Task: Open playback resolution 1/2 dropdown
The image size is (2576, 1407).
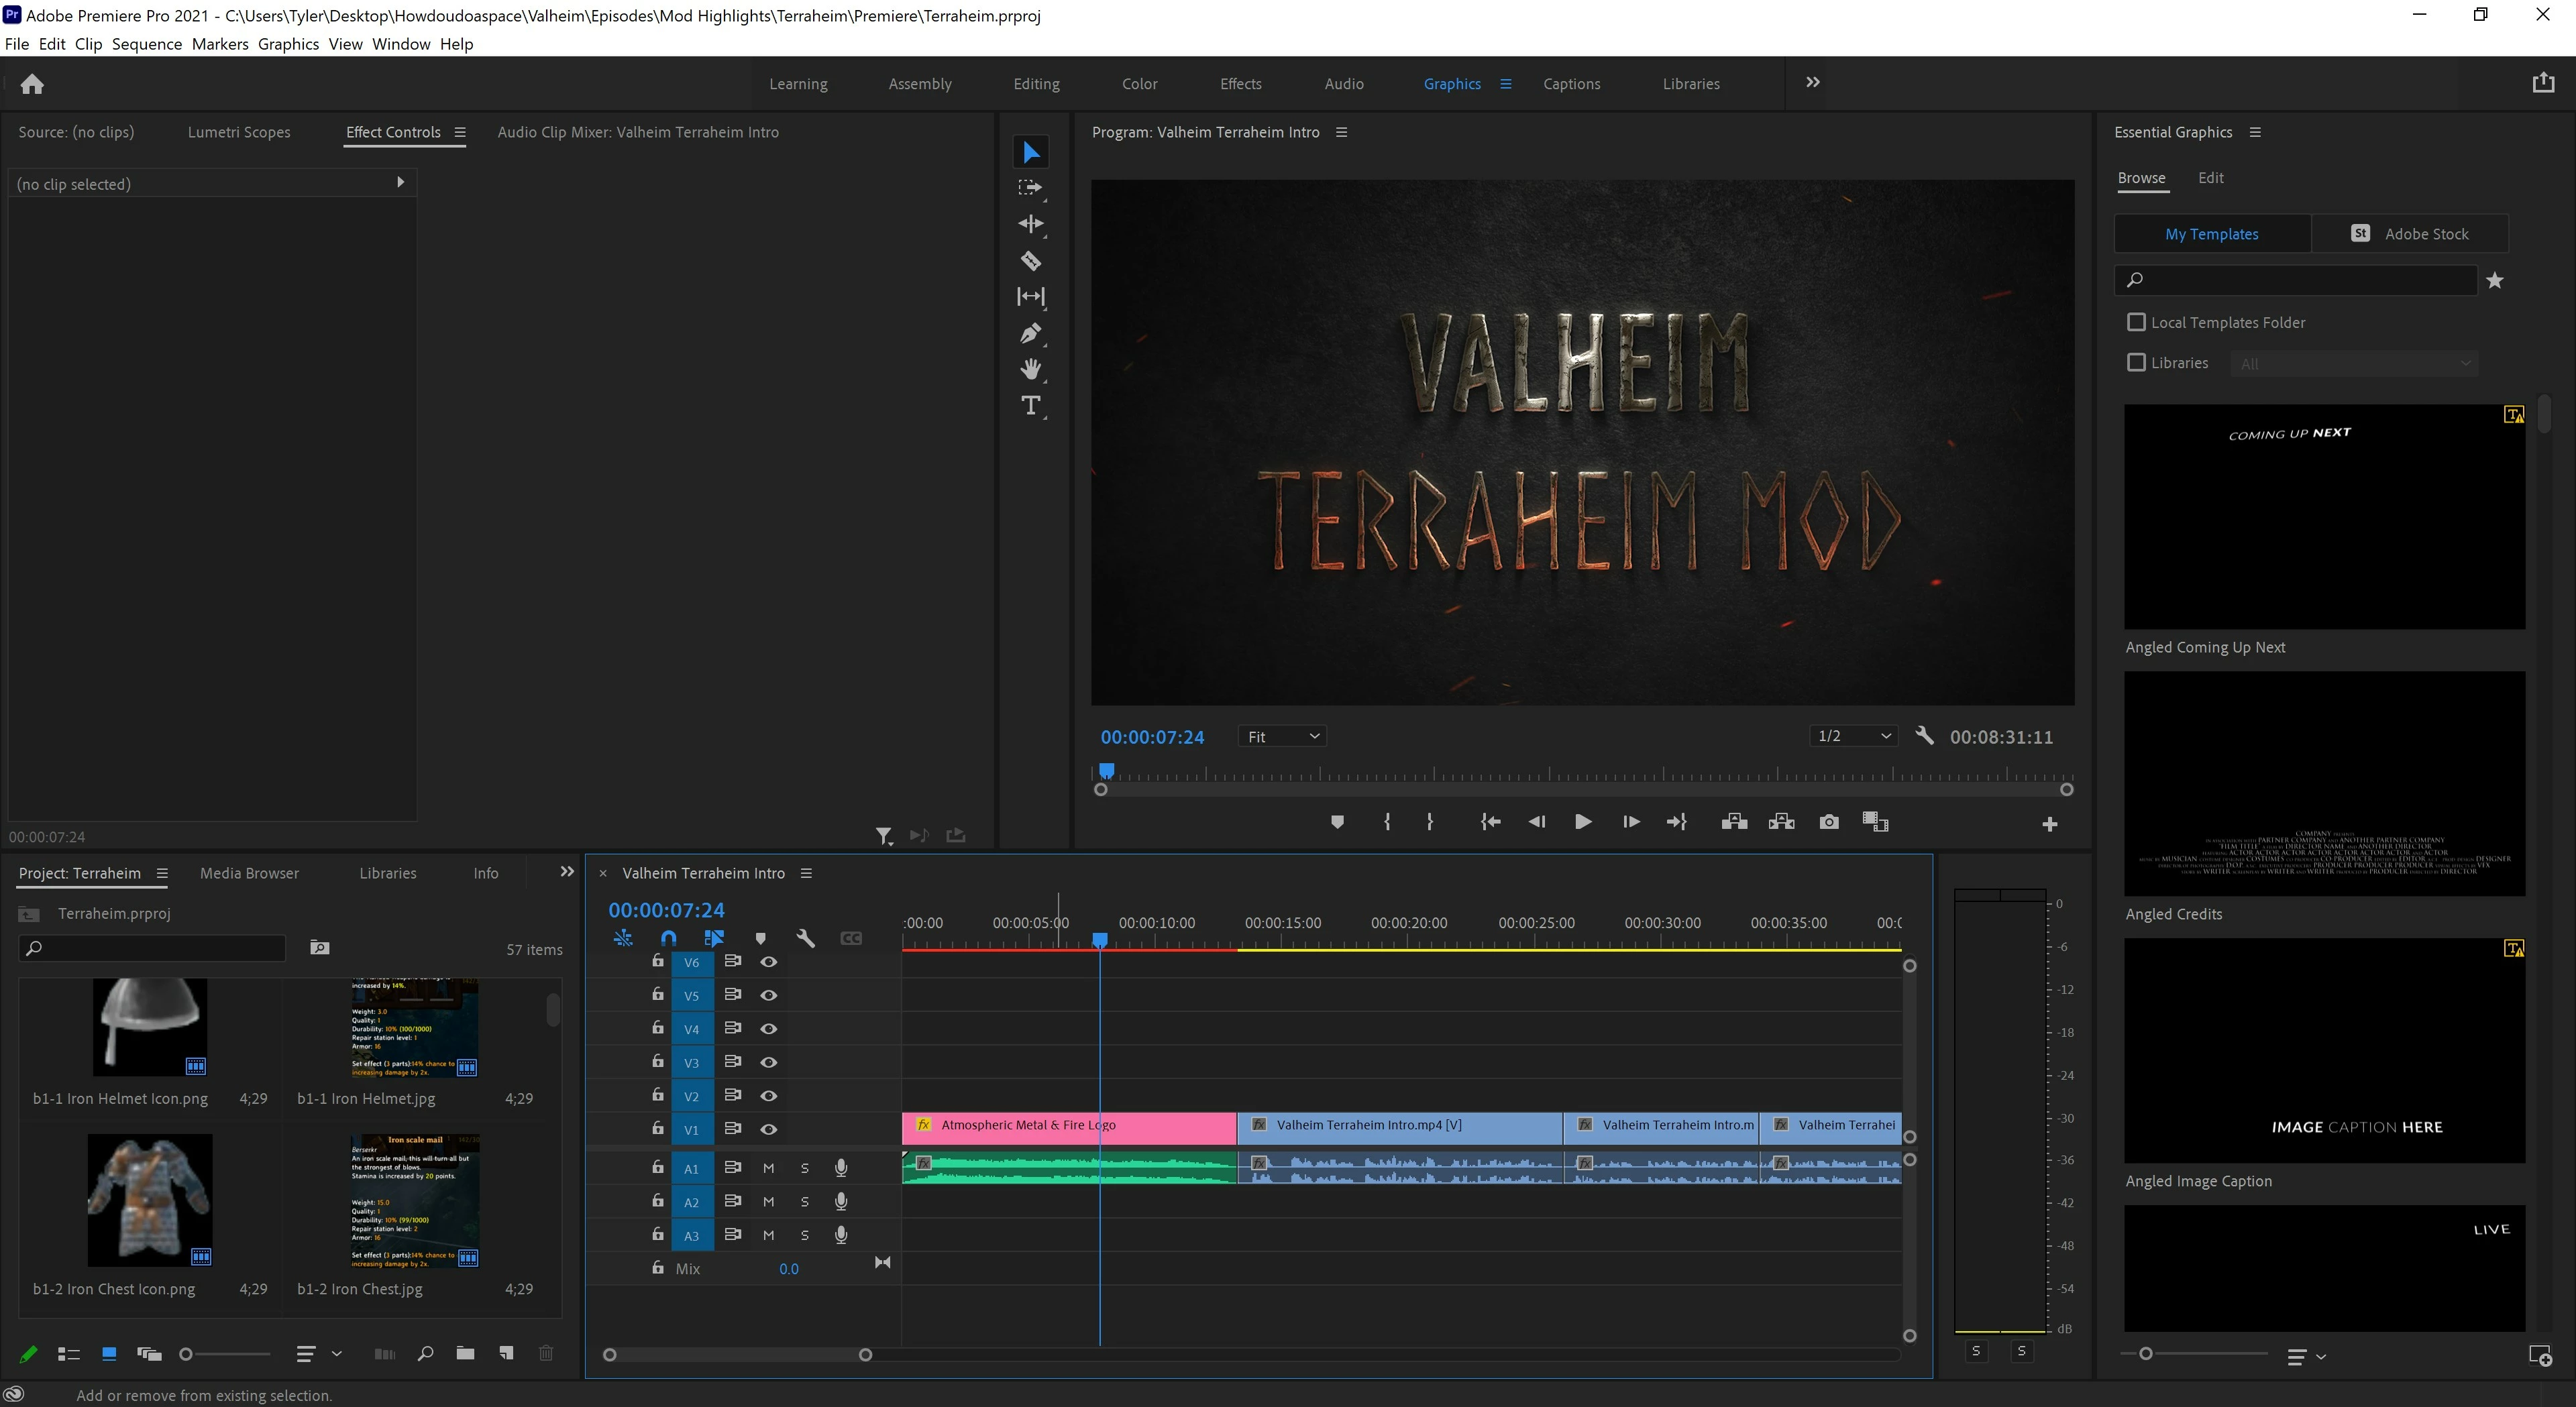Action: 1853,736
